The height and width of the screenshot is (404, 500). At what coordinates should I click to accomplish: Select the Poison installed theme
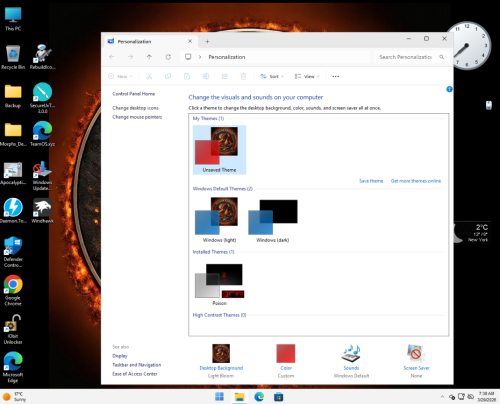pyautogui.click(x=219, y=284)
